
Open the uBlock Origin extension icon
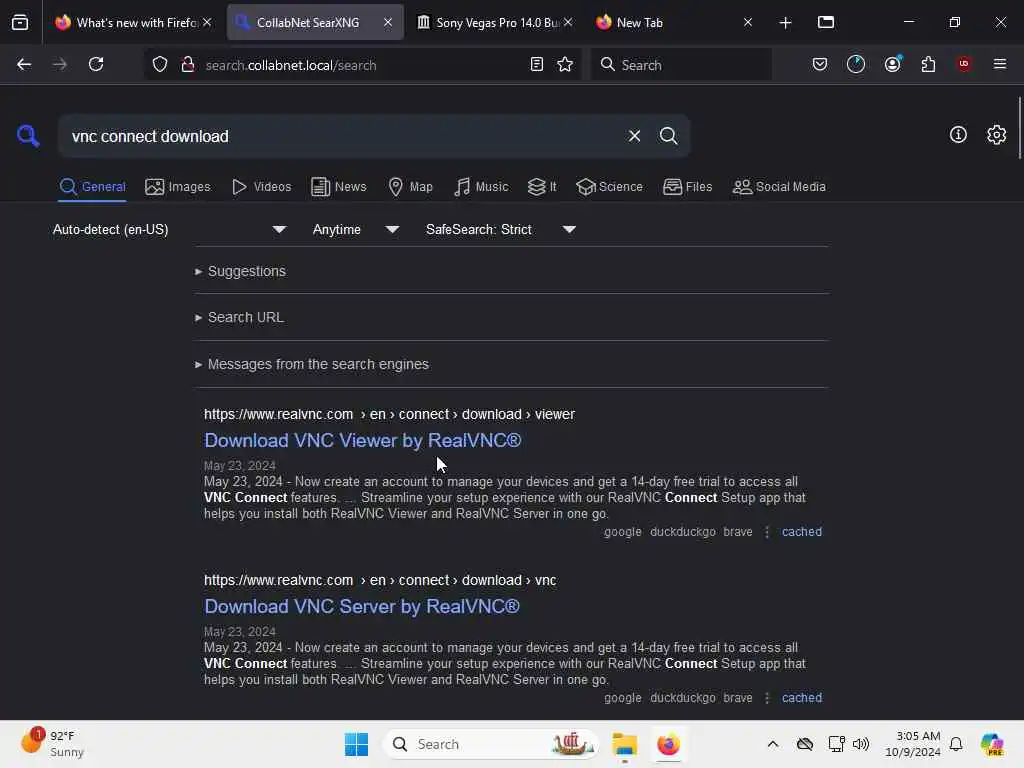(x=964, y=64)
